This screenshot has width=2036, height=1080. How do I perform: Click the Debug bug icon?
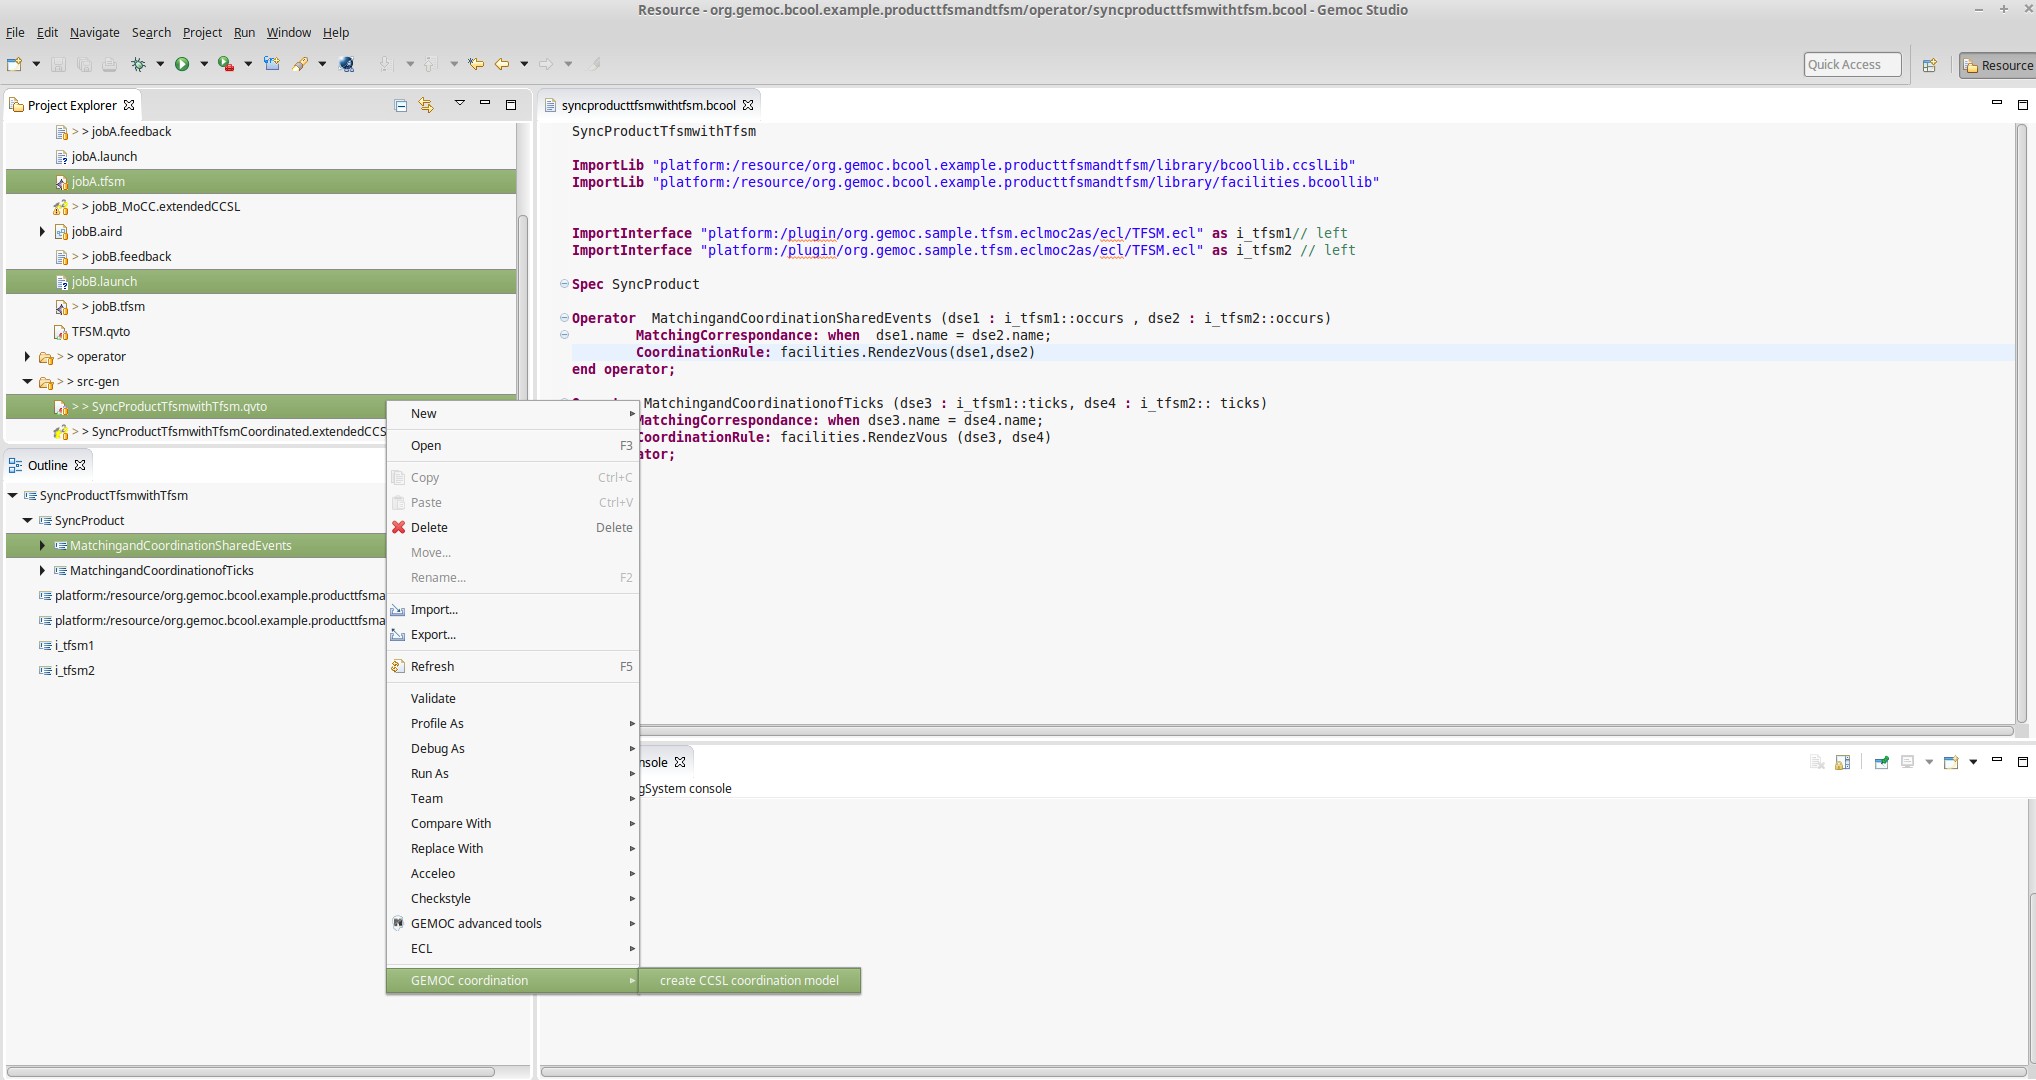pos(139,64)
